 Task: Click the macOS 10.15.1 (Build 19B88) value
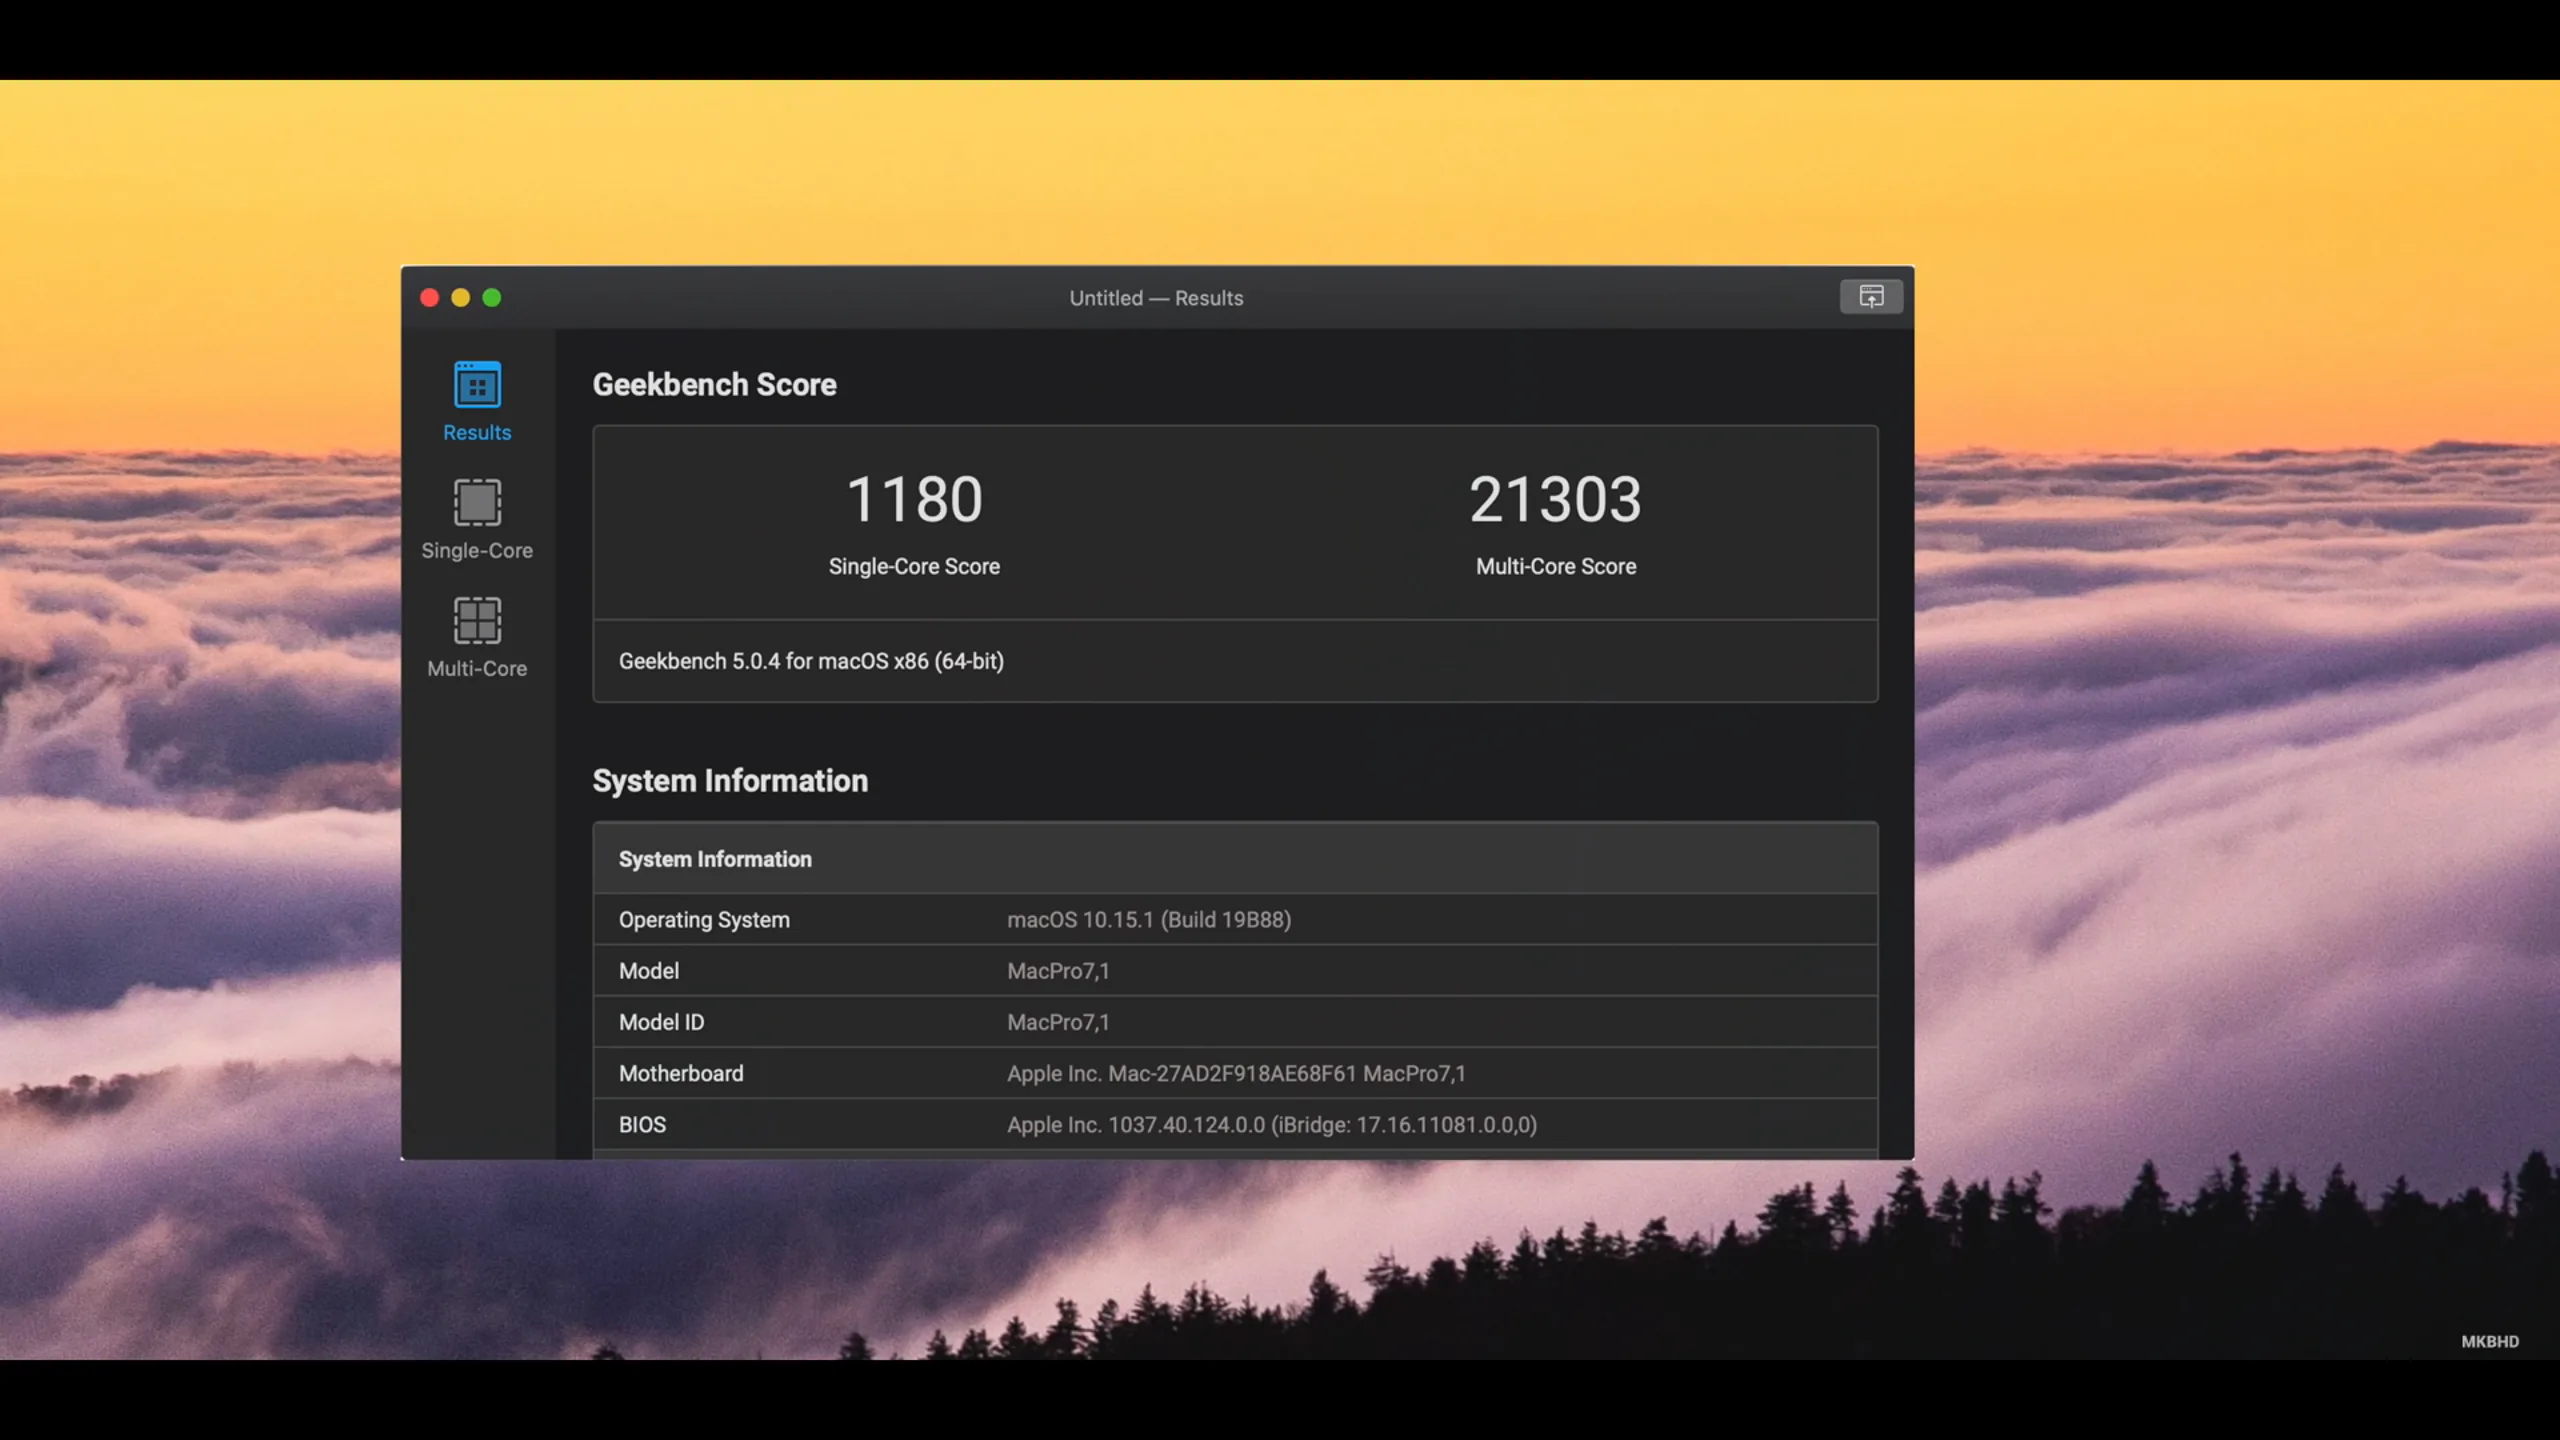coord(1149,920)
